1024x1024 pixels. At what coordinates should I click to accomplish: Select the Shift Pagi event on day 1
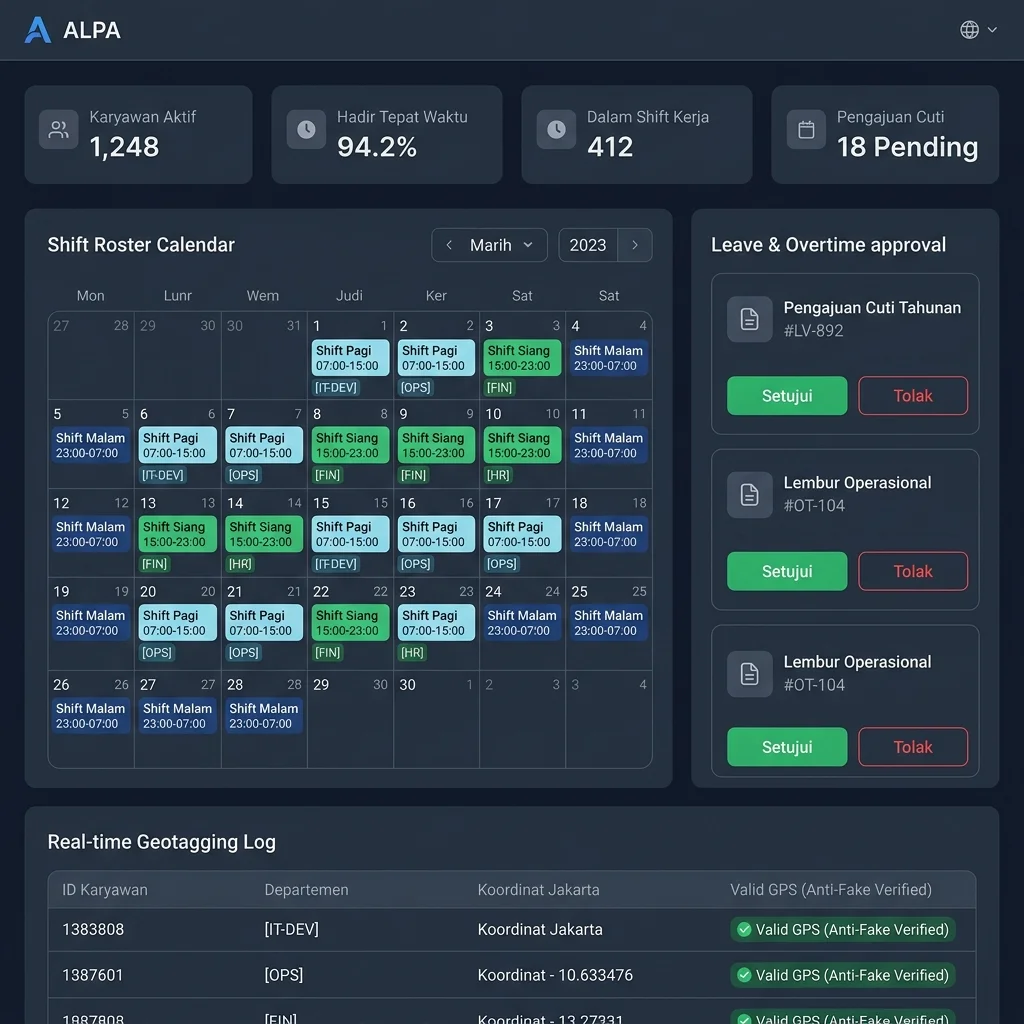350,358
